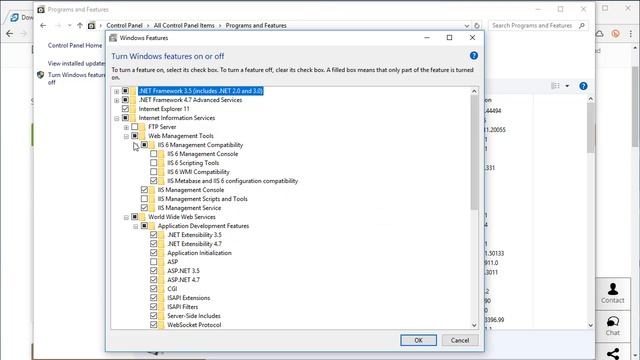Open the address bar history dropdown
Screen dimensions: 640x360
(x=467, y=25)
